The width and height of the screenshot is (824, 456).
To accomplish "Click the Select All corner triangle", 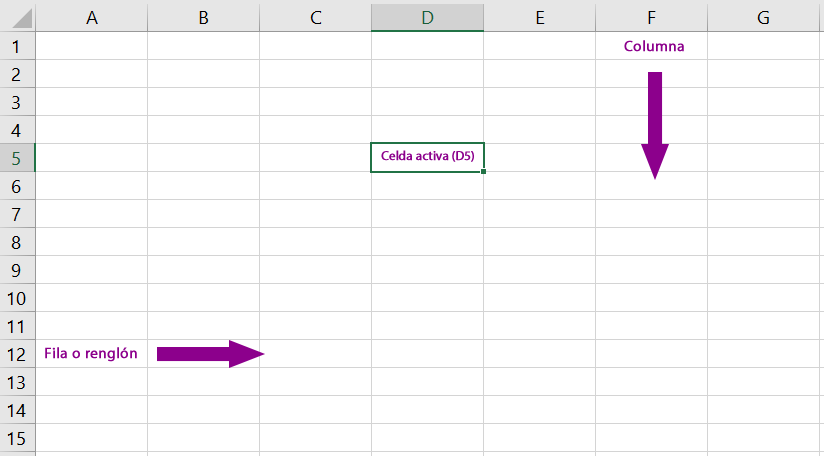I will [x=22, y=17].
